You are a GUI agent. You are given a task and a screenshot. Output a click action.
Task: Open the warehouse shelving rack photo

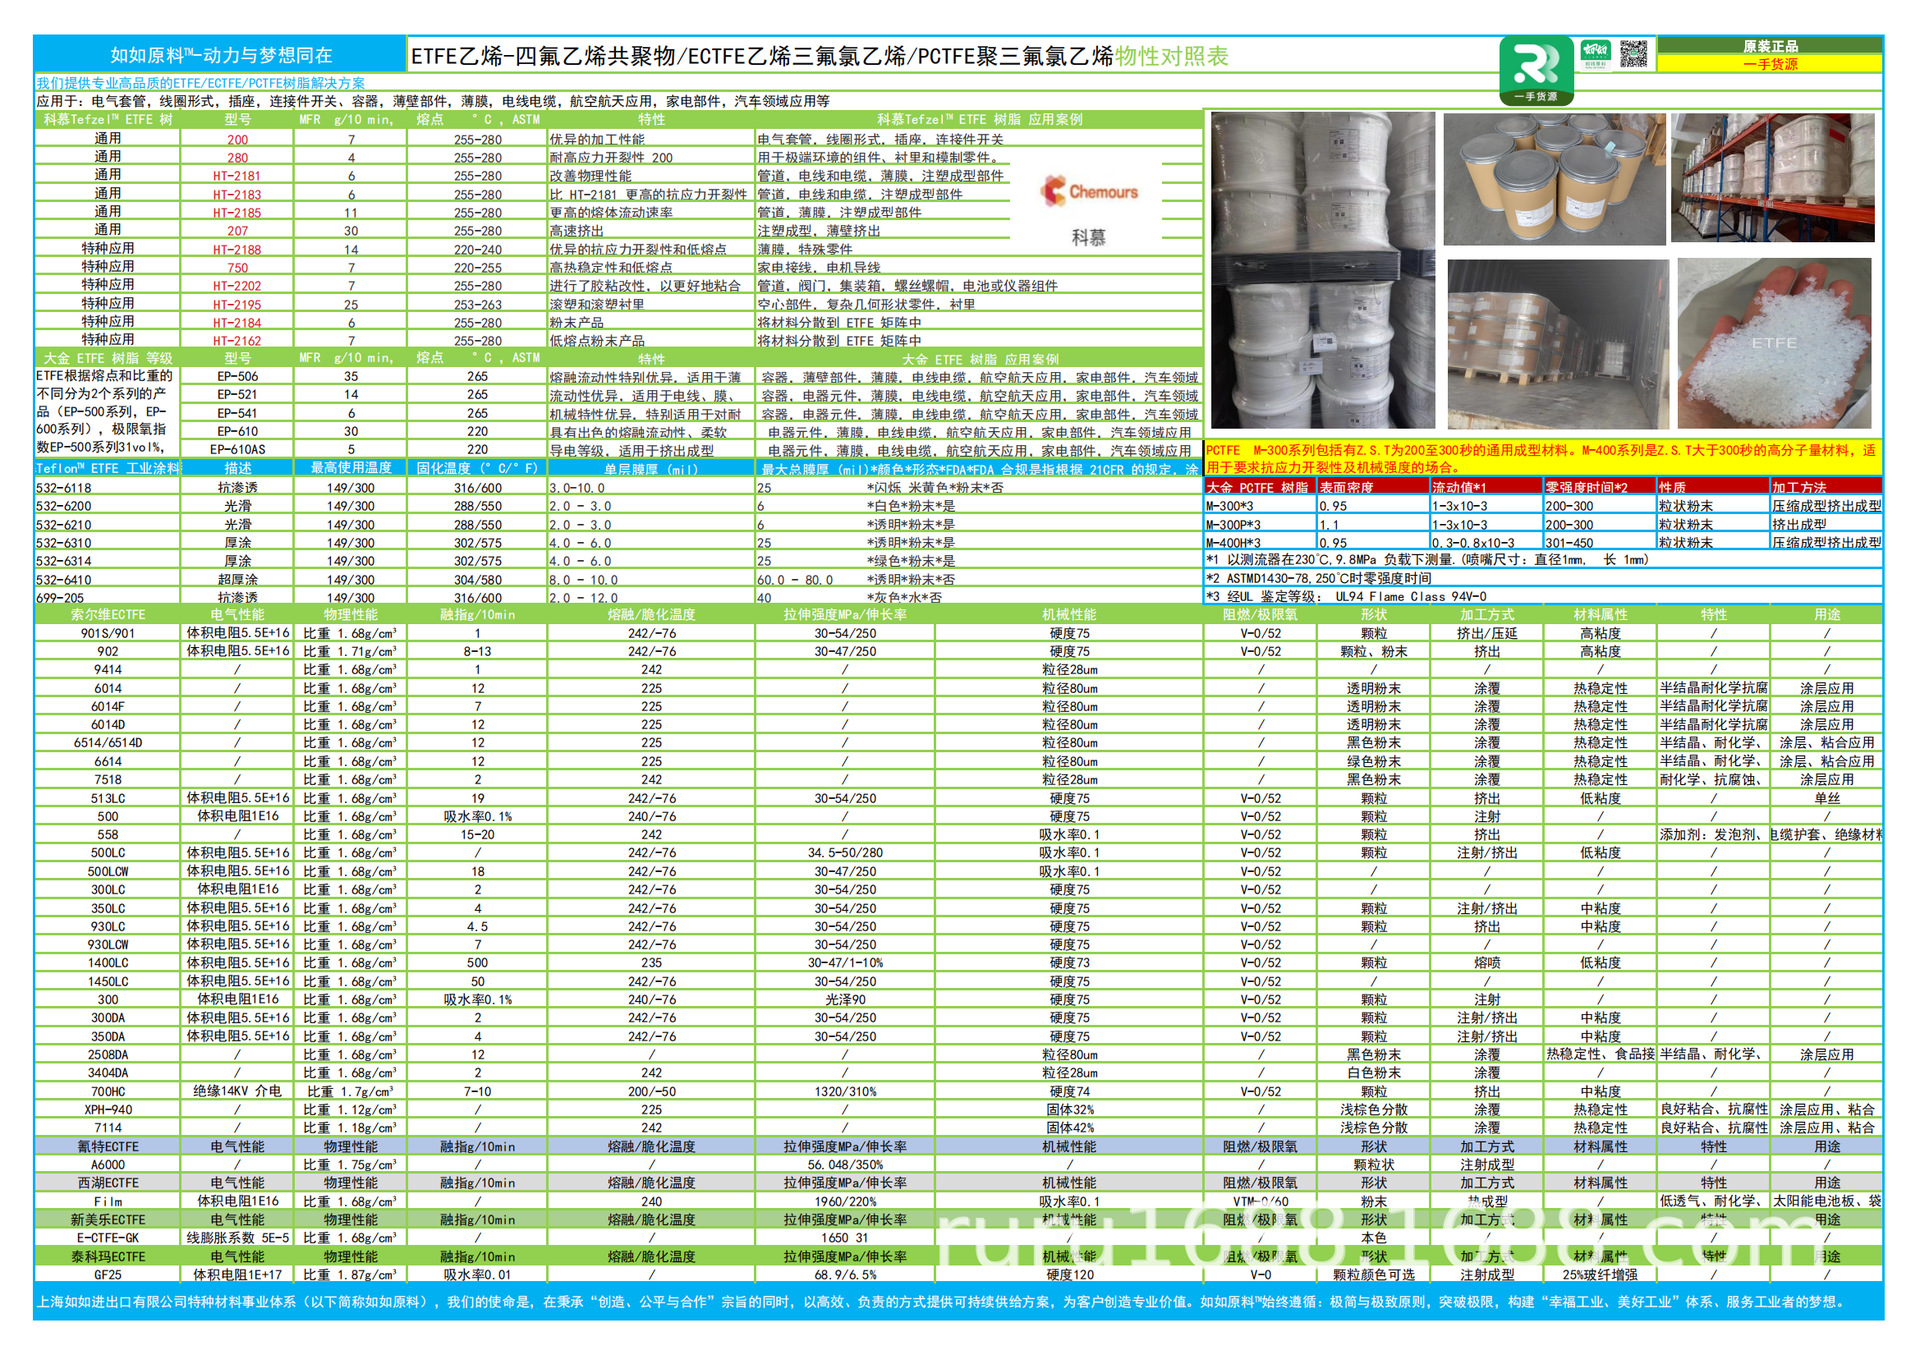pos(1772,177)
